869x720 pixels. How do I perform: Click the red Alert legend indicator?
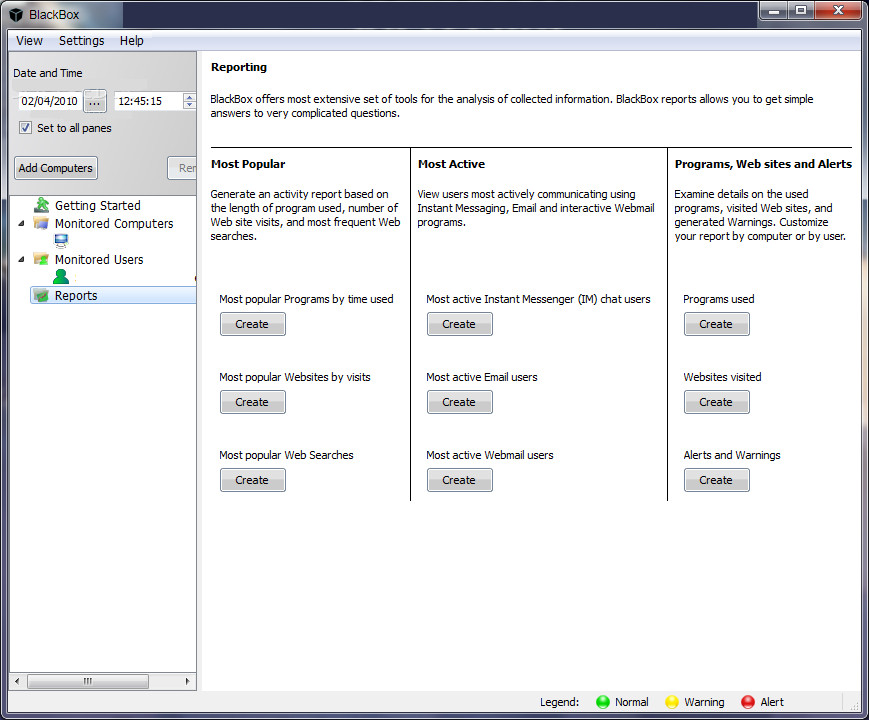748,702
